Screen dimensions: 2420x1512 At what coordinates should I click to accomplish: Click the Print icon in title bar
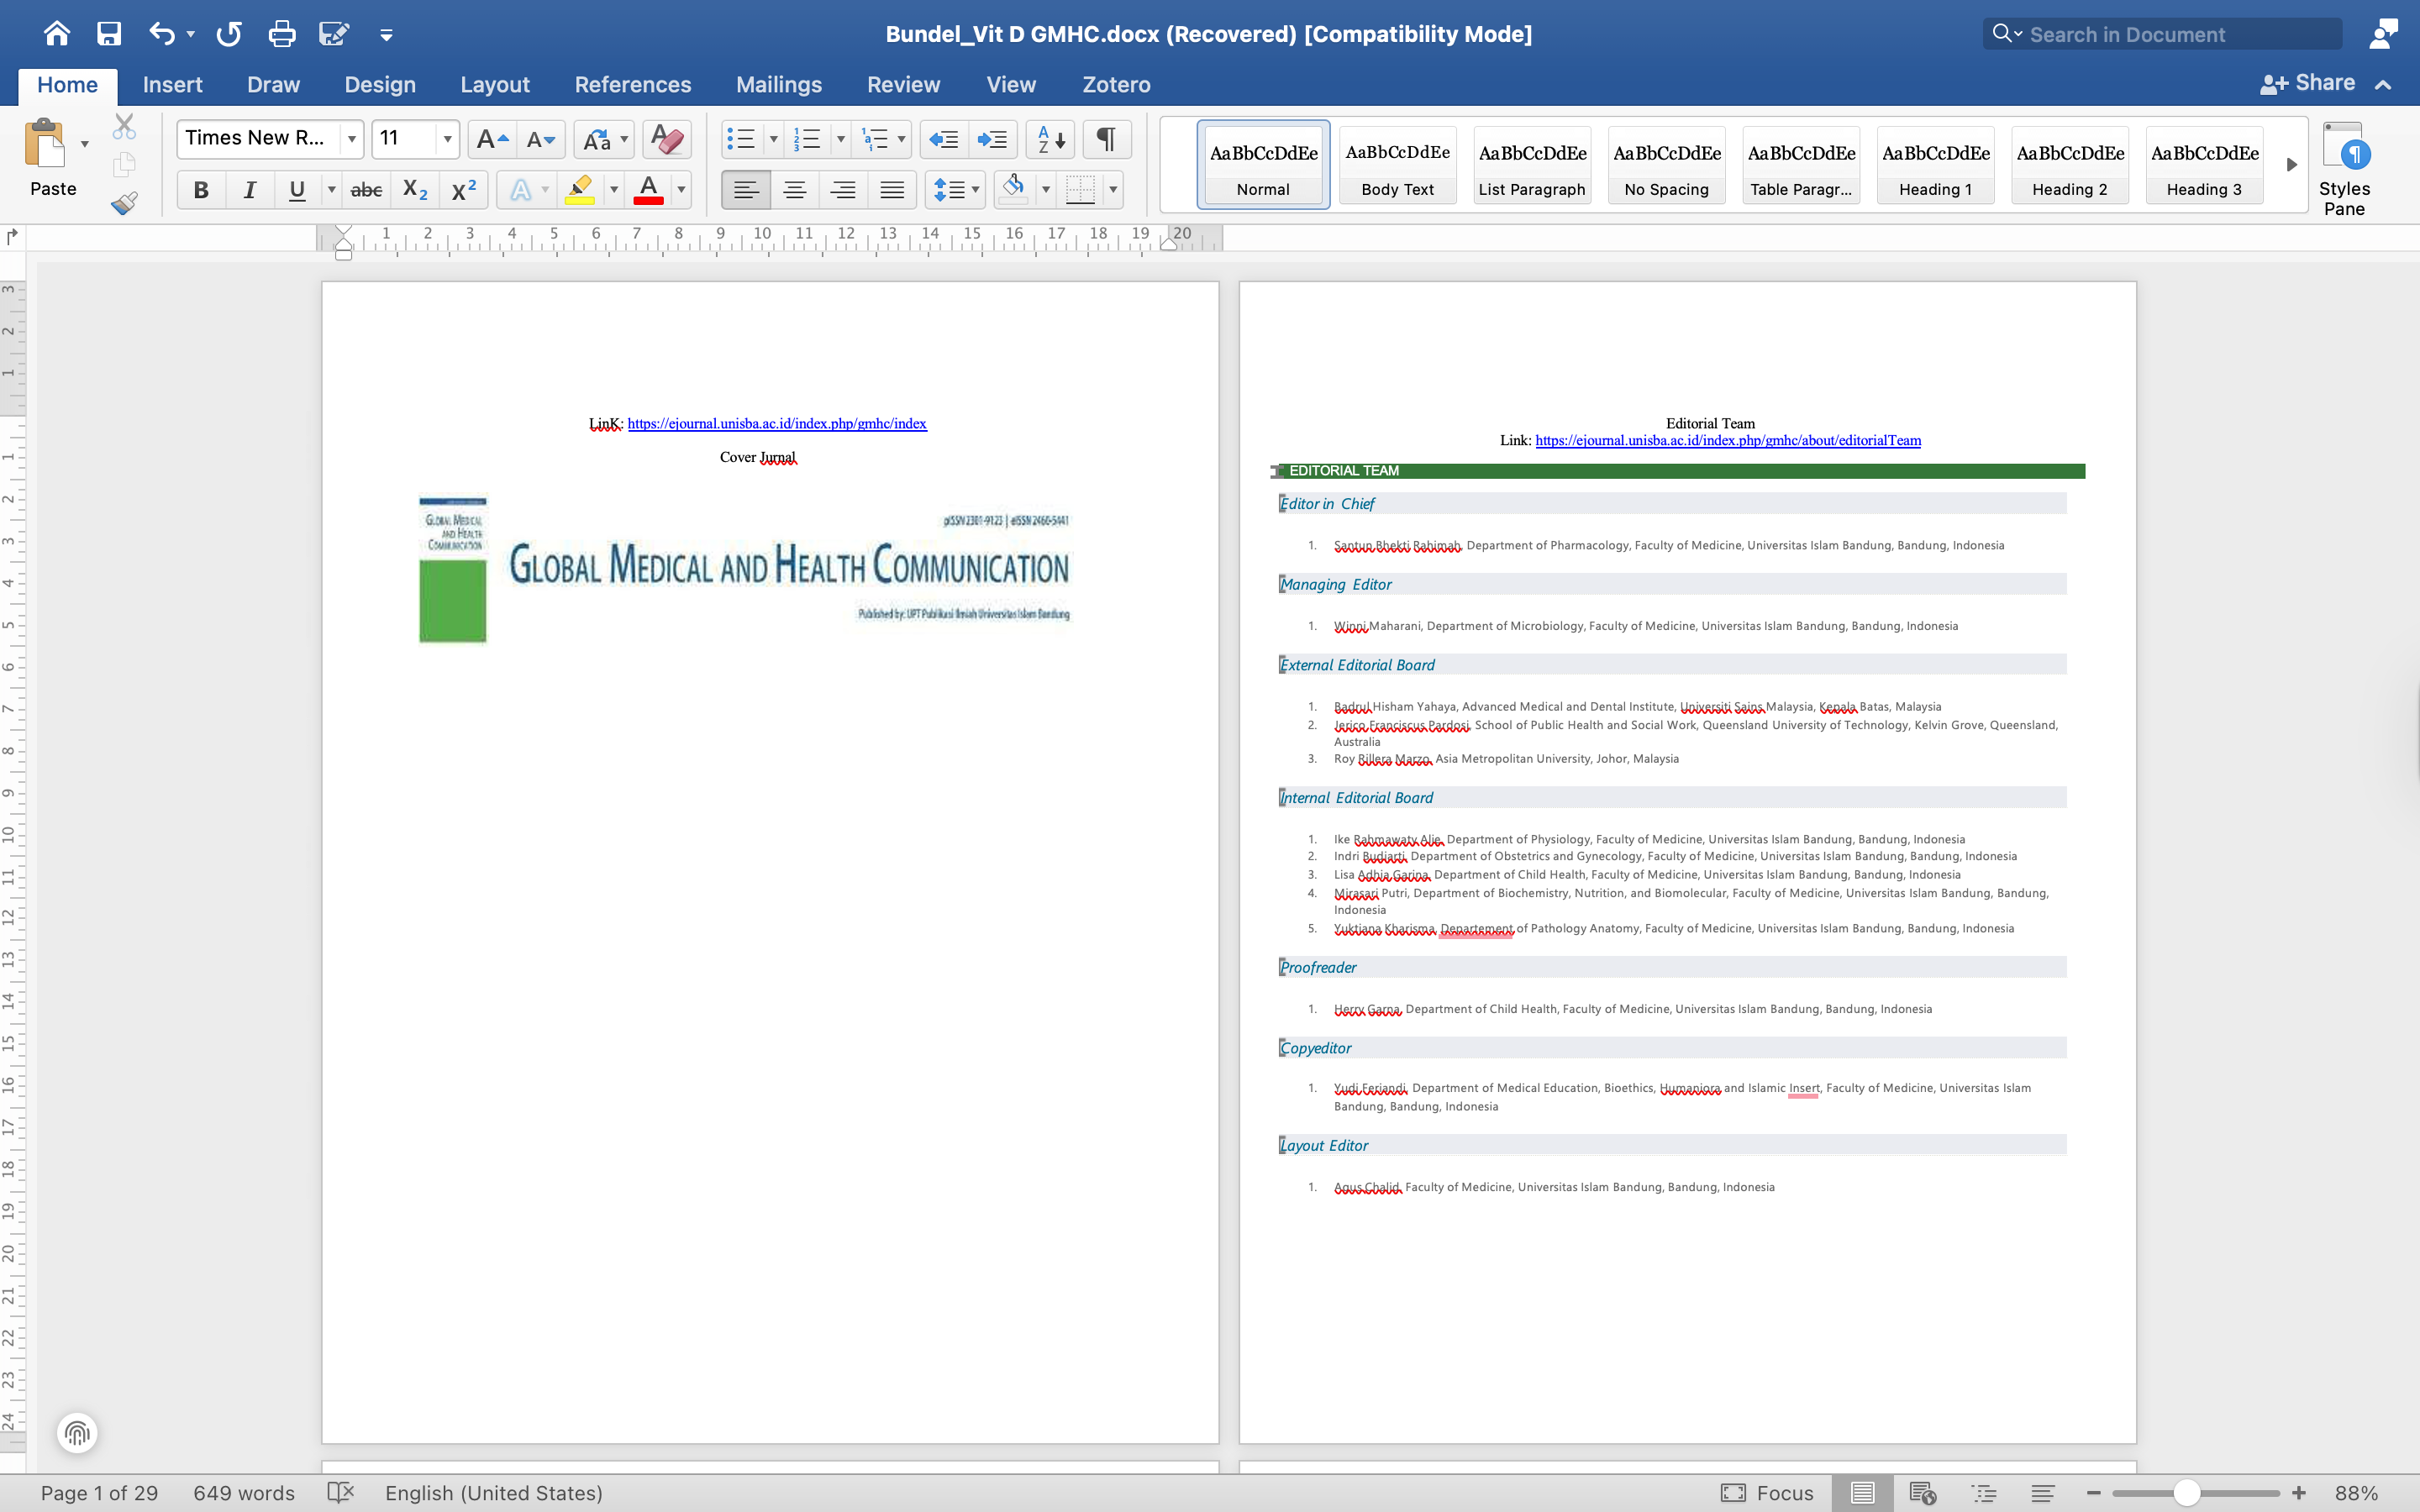[x=282, y=34]
